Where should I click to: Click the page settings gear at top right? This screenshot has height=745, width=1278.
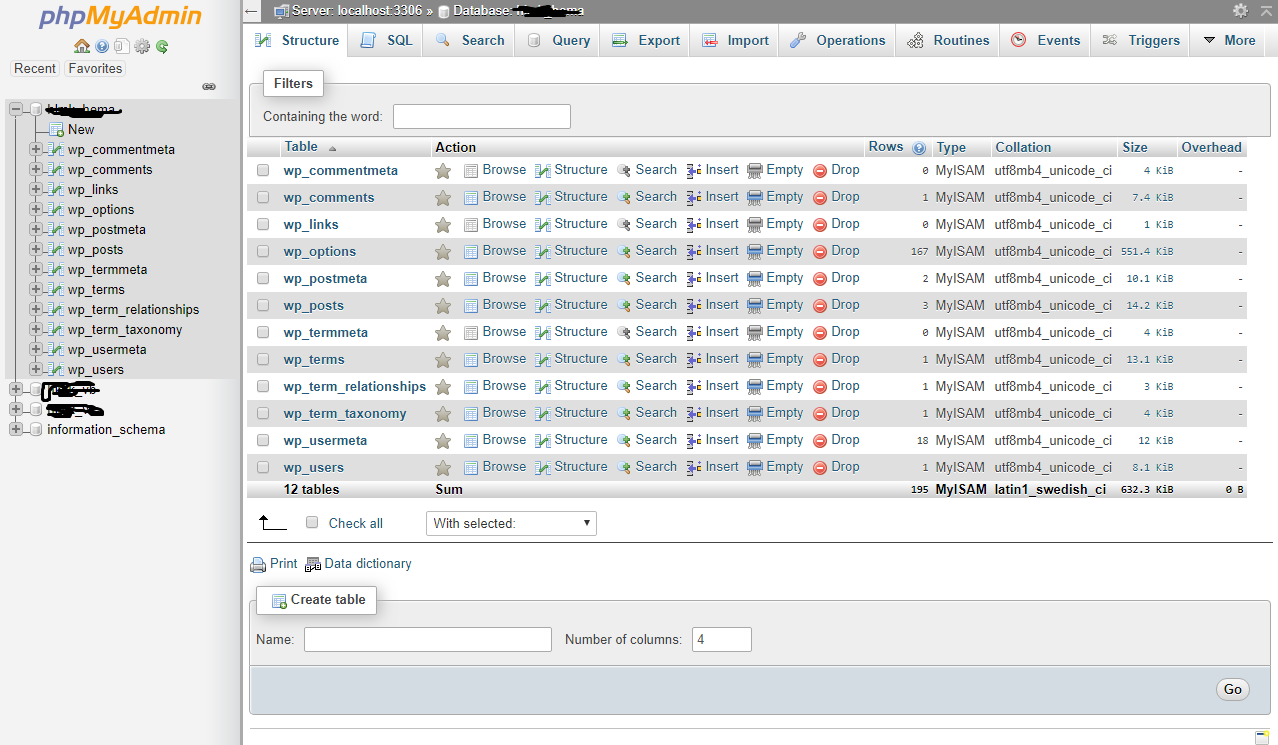point(1240,10)
